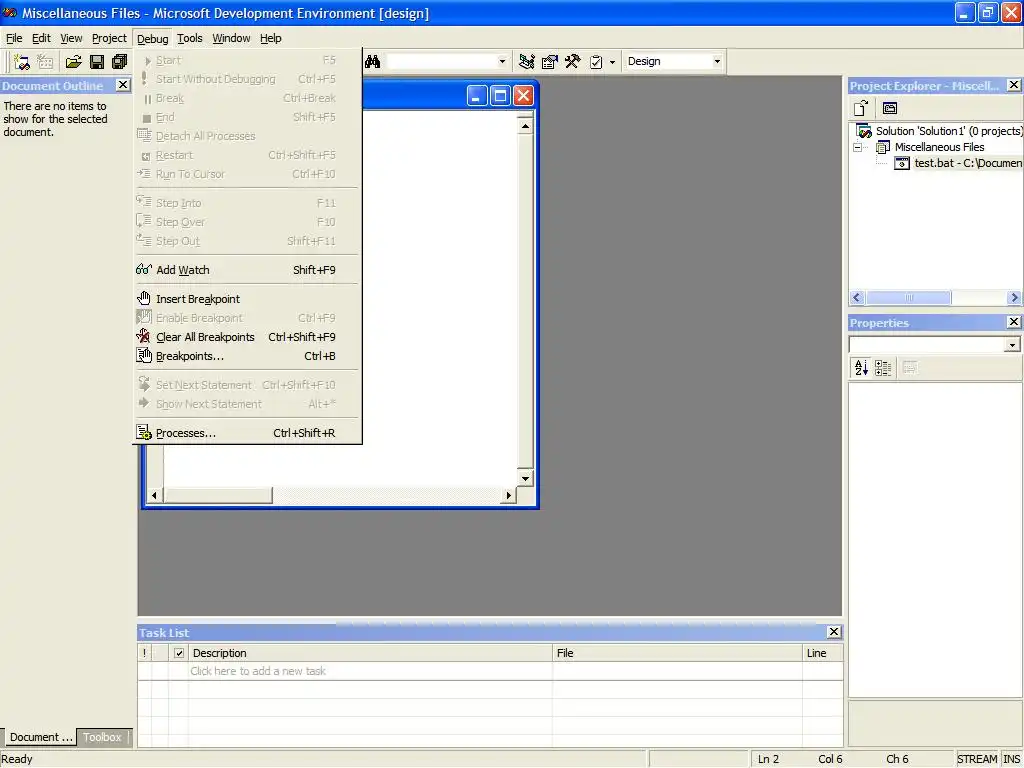
Task: Collapse the Miscellaneous Files tree node
Action: 858,148
